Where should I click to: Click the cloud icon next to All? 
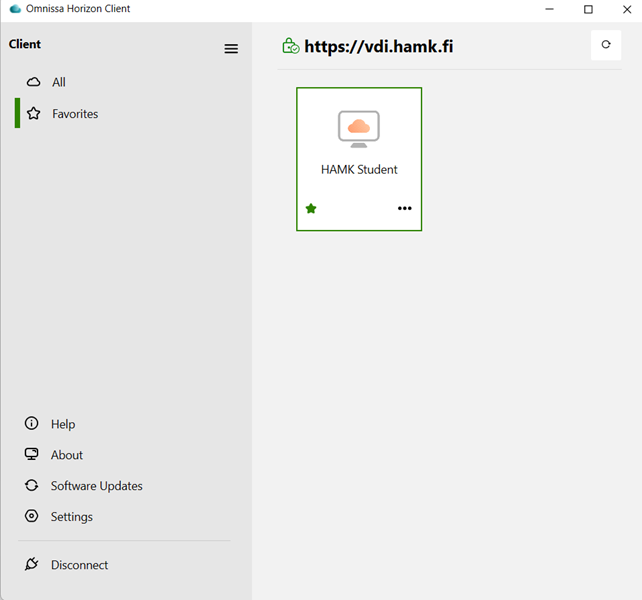(x=34, y=82)
